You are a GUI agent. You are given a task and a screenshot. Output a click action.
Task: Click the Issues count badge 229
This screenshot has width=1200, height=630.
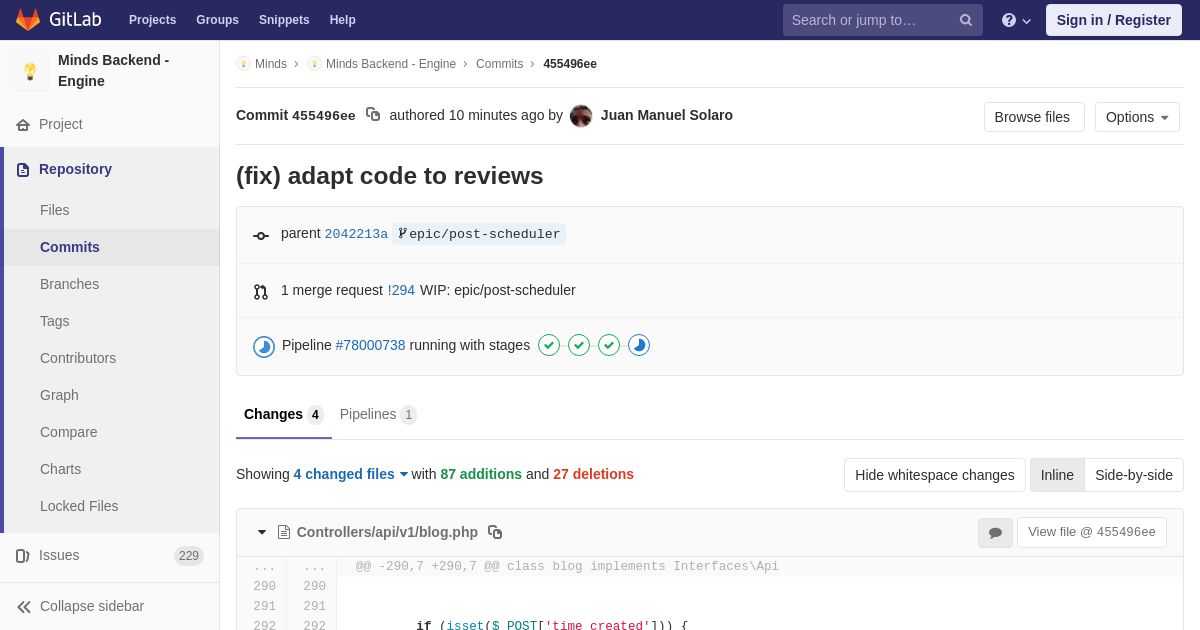[189, 556]
